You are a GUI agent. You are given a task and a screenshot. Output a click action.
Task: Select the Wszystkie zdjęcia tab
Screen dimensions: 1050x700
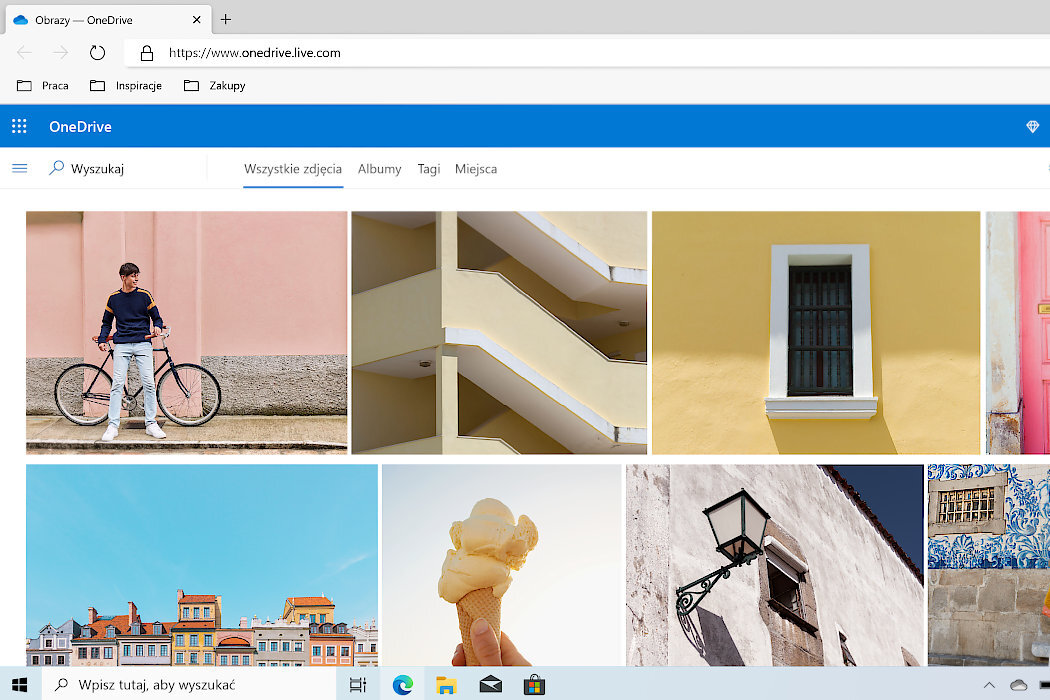(293, 169)
